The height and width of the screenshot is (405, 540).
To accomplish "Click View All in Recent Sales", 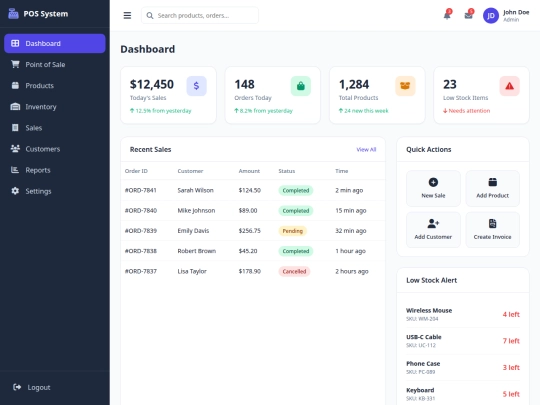I will pos(366,149).
